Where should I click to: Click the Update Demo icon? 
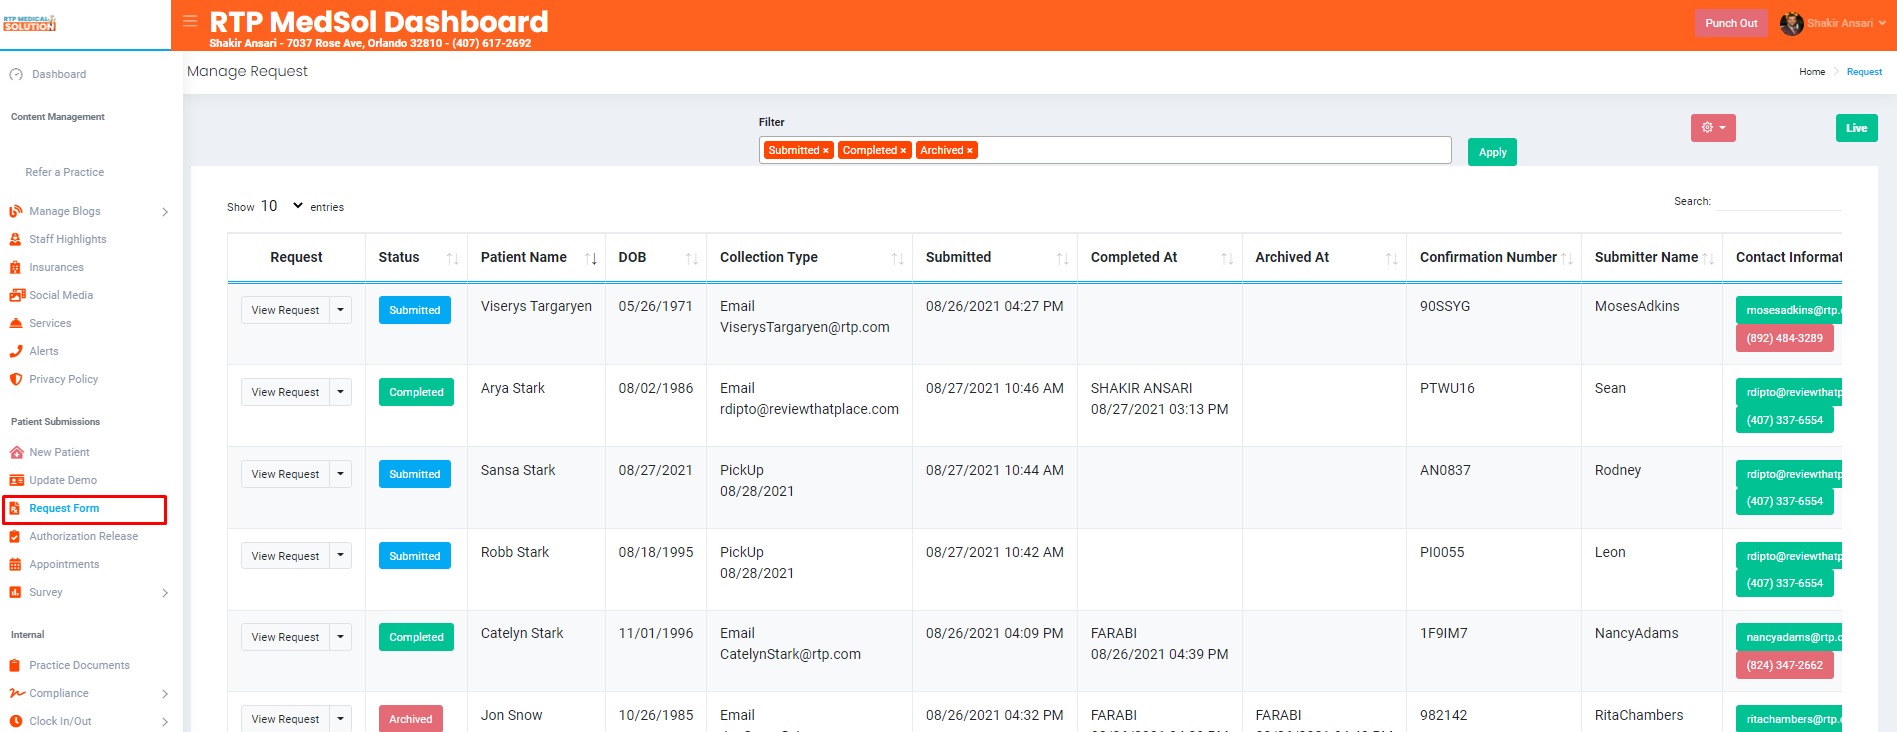[x=16, y=480]
